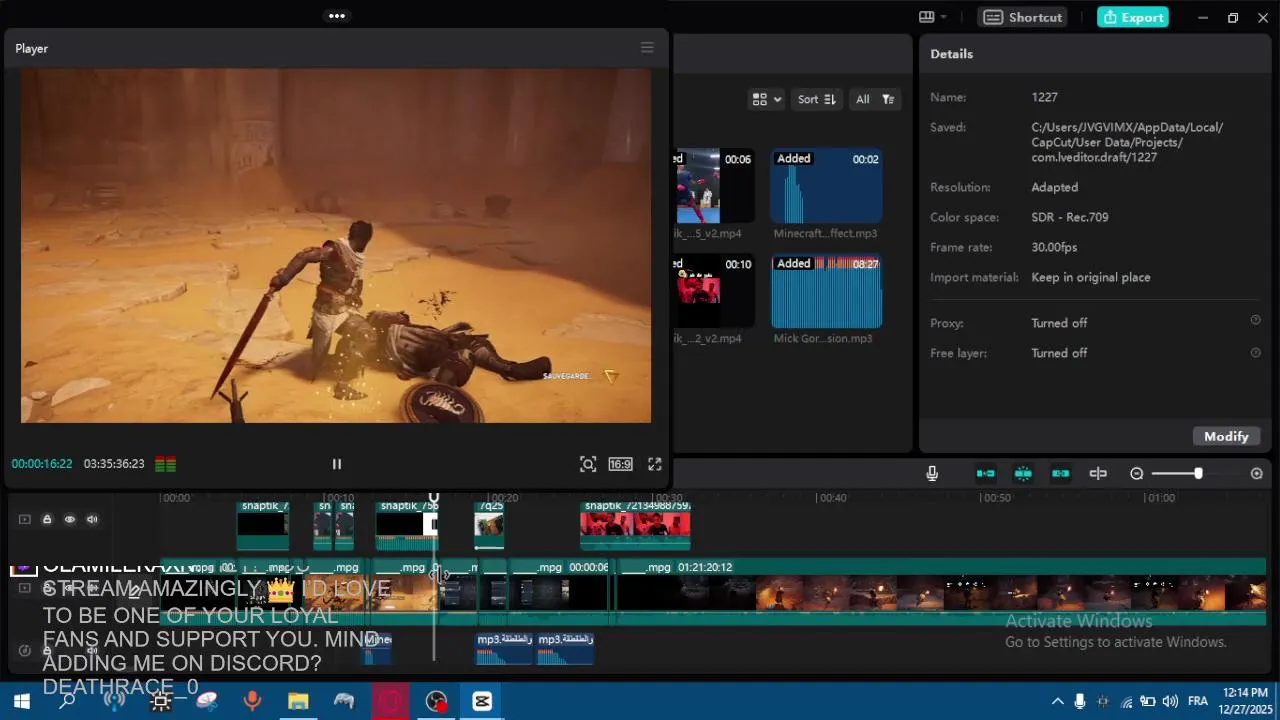Open the three-dots menu in title bar

point(337,16)
